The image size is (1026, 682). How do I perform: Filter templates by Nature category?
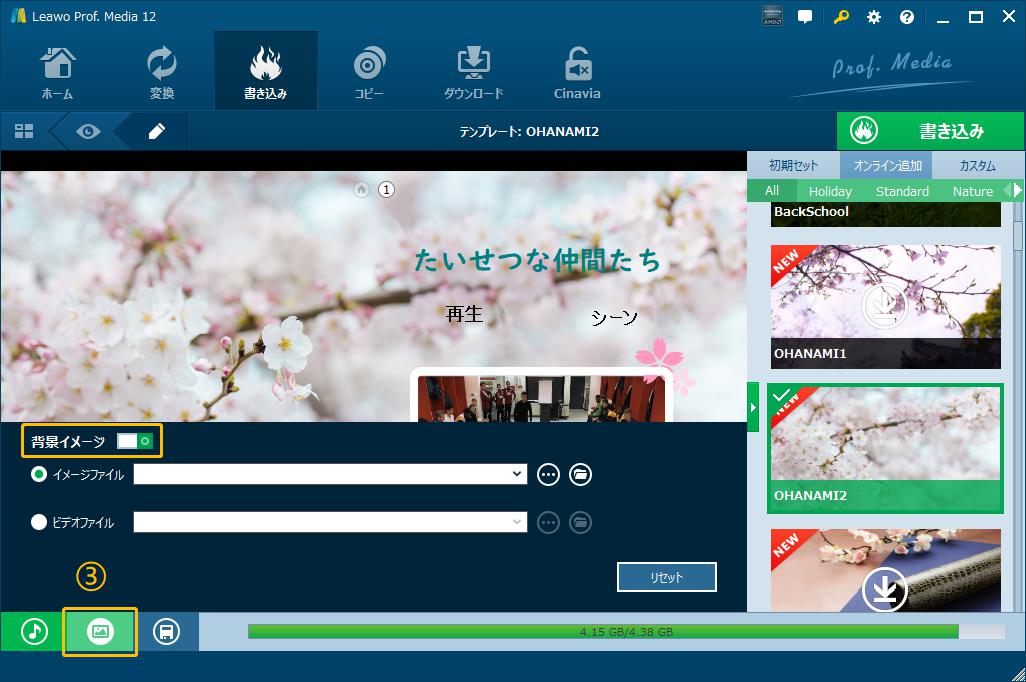point(973,191)
